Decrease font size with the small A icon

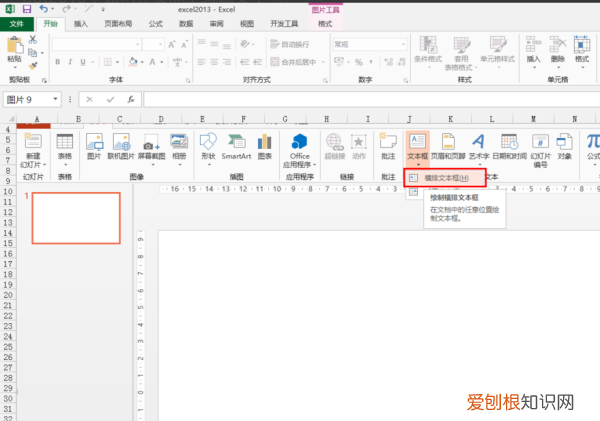pyautogui.click(x=184, y=44)
